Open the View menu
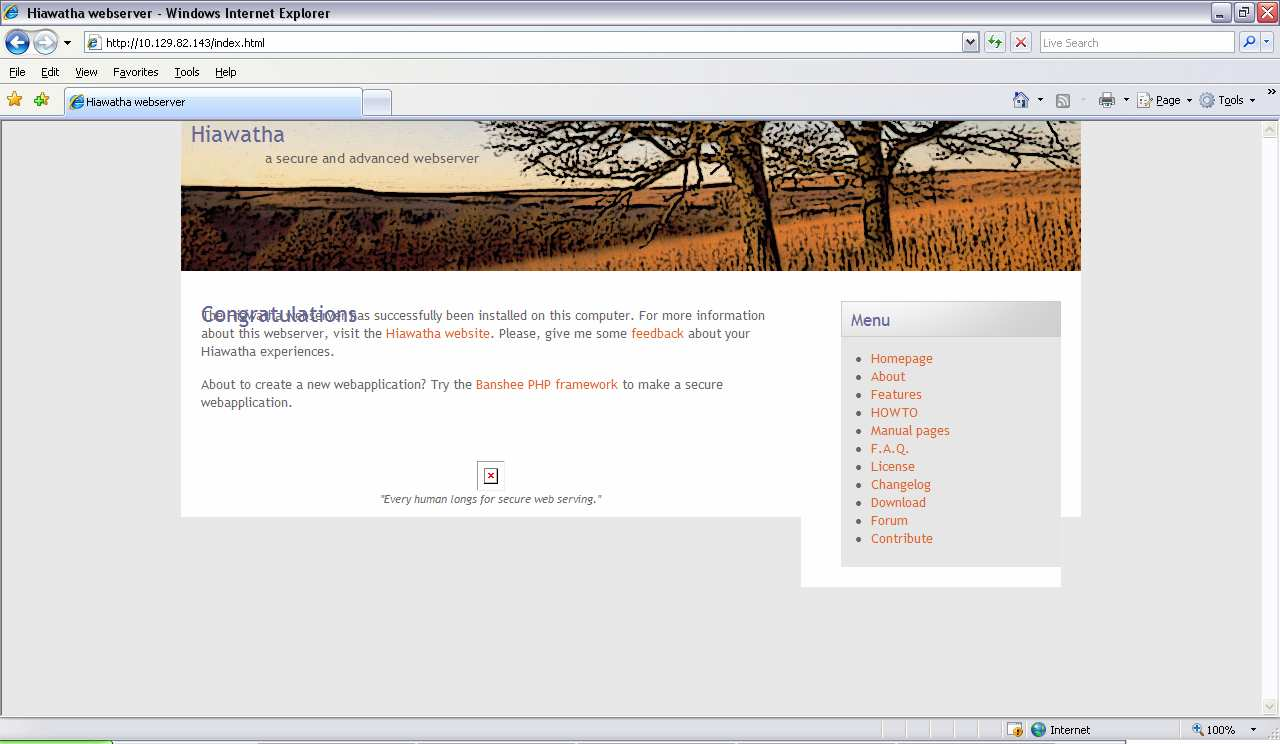 pos(86,72)
